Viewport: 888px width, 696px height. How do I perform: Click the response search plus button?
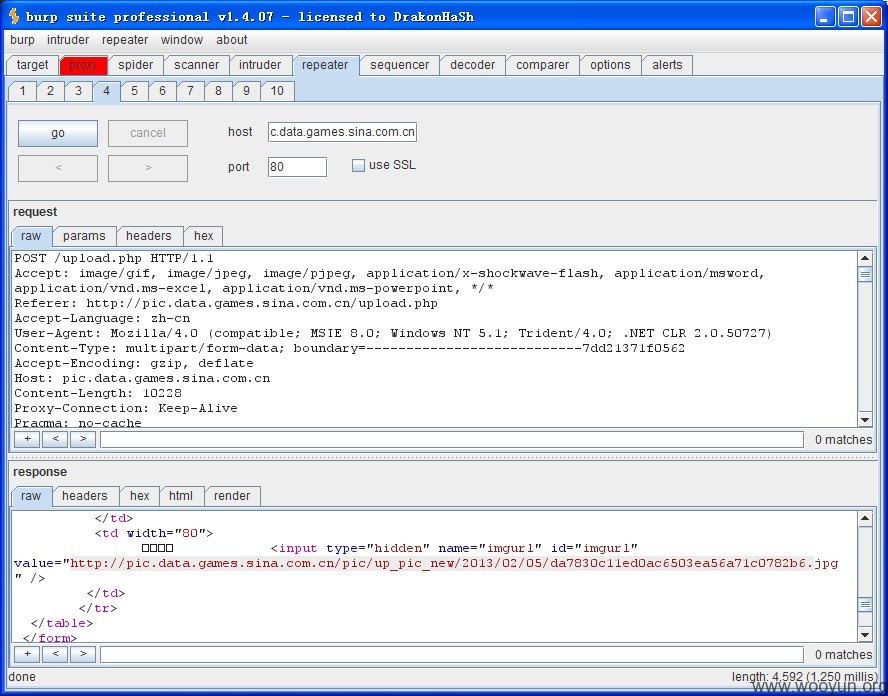tap(27, 654)
